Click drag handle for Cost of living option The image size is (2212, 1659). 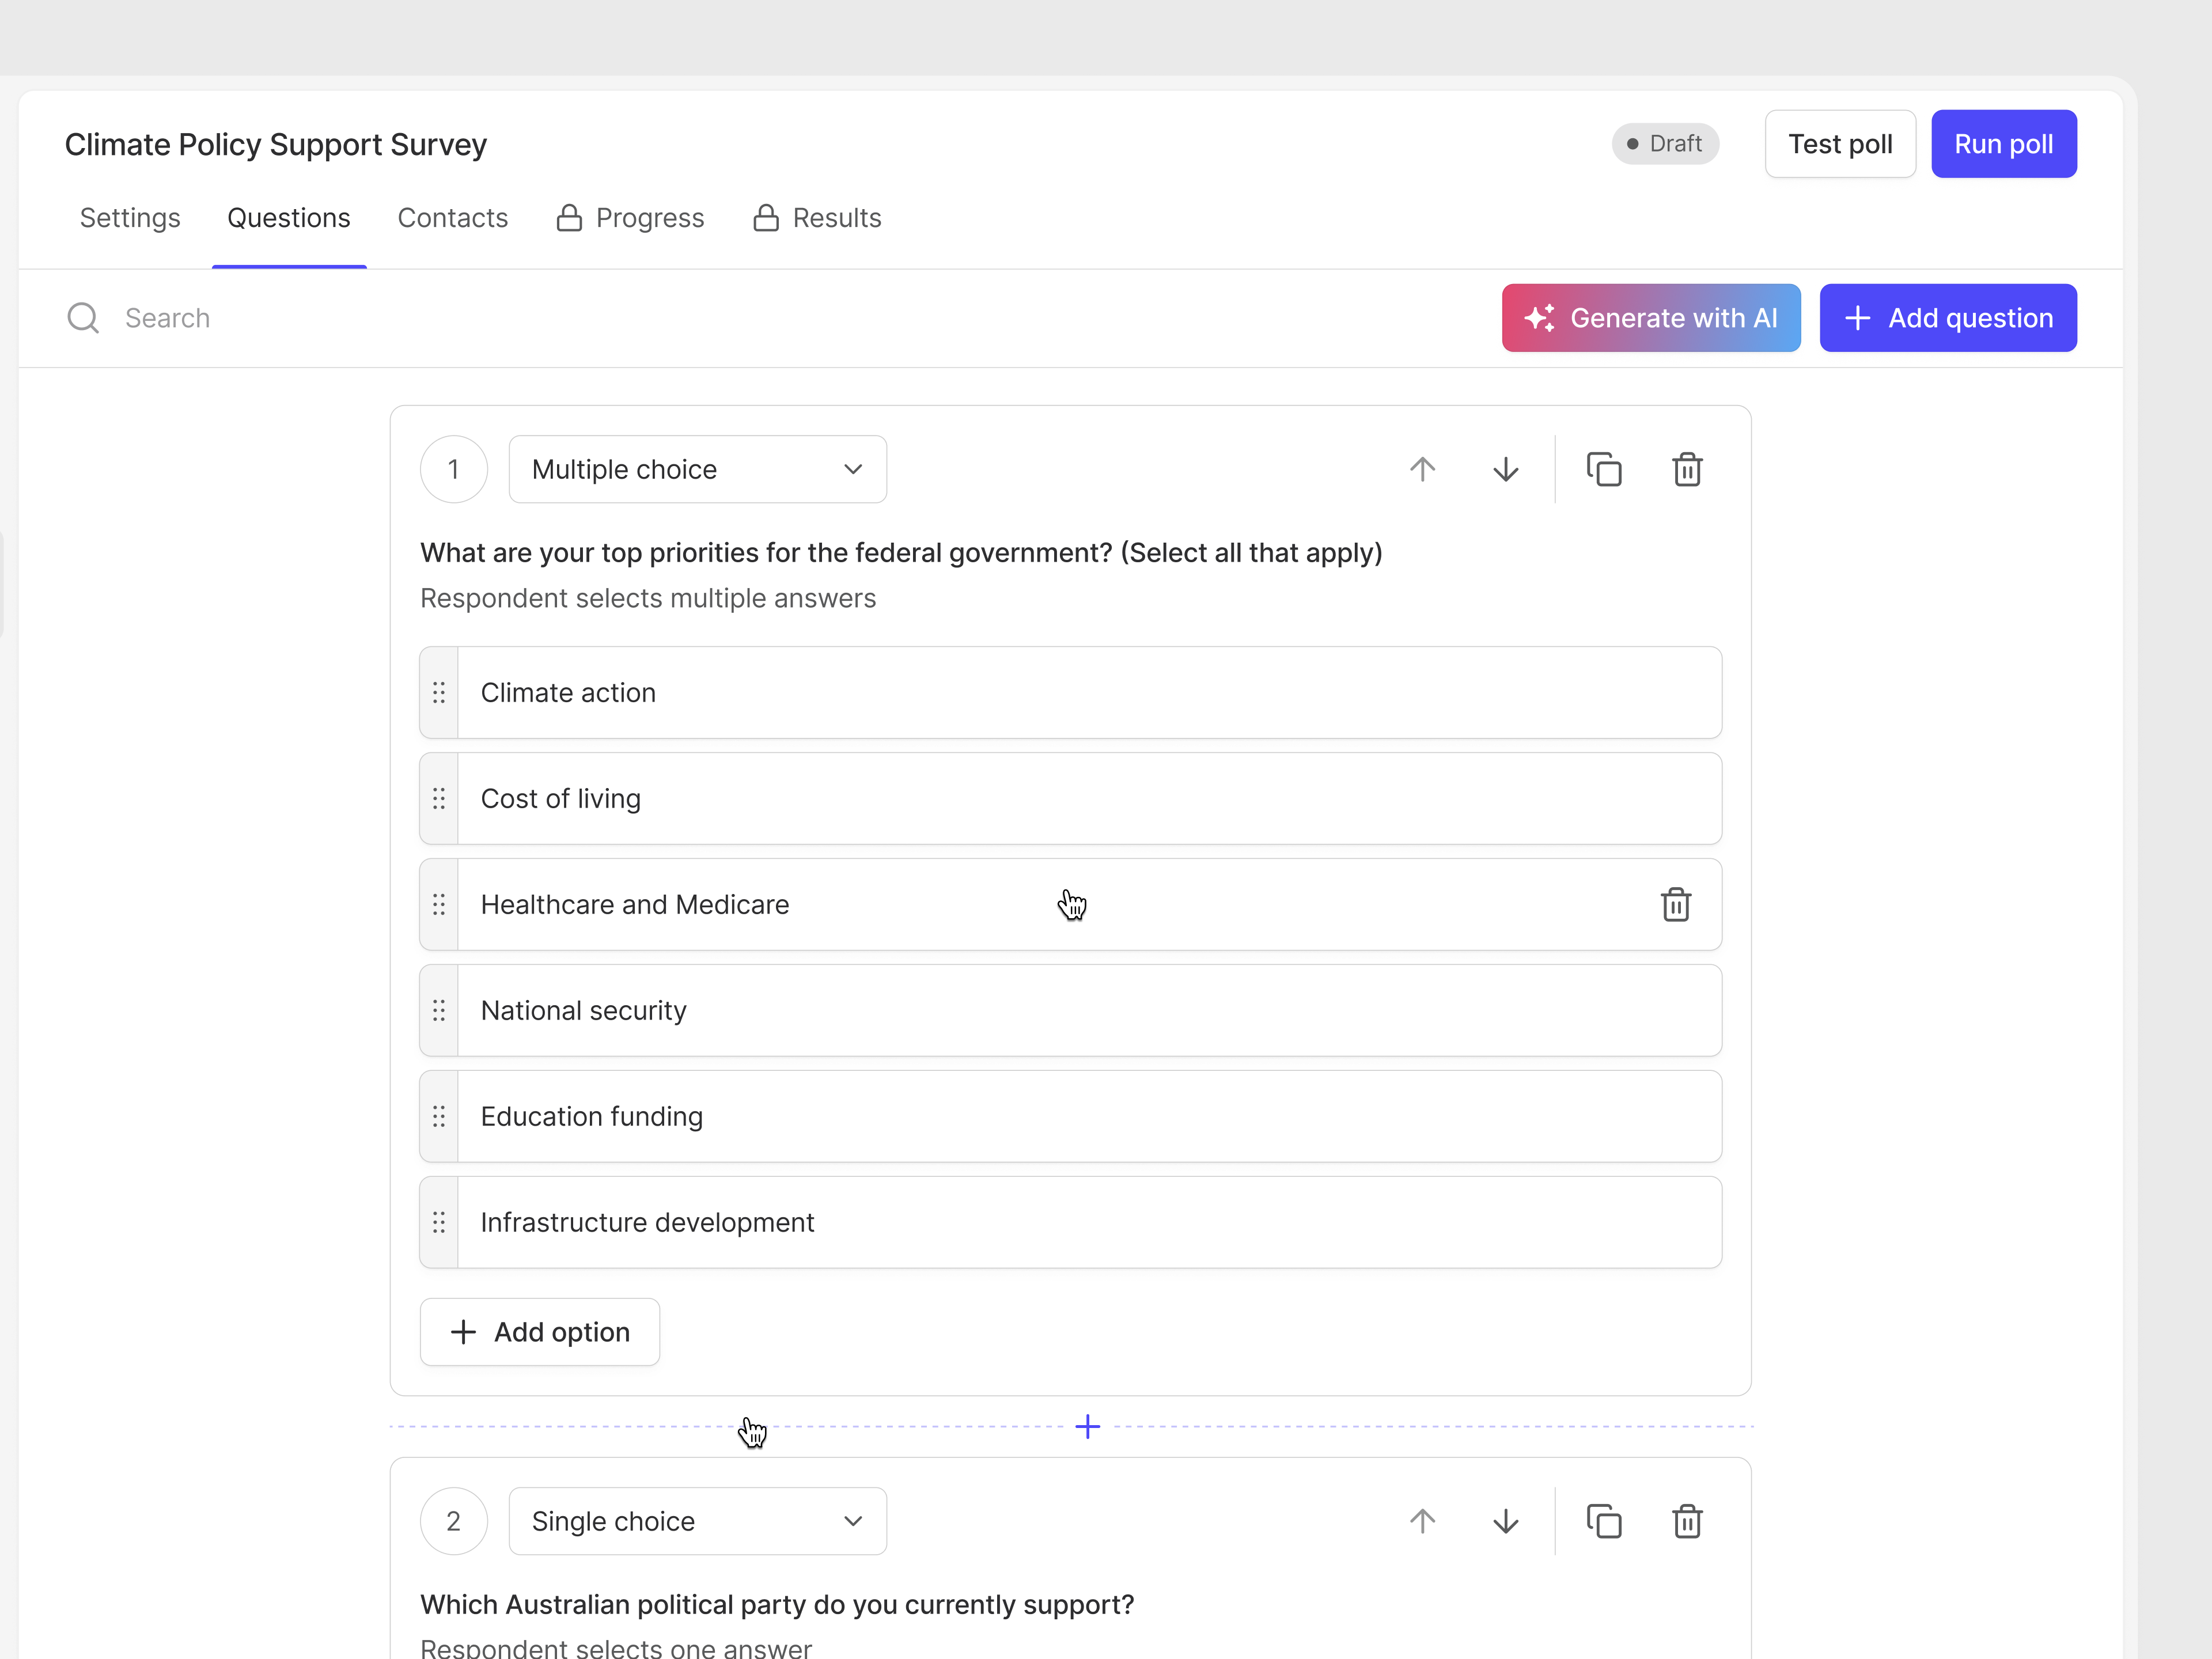439,798
